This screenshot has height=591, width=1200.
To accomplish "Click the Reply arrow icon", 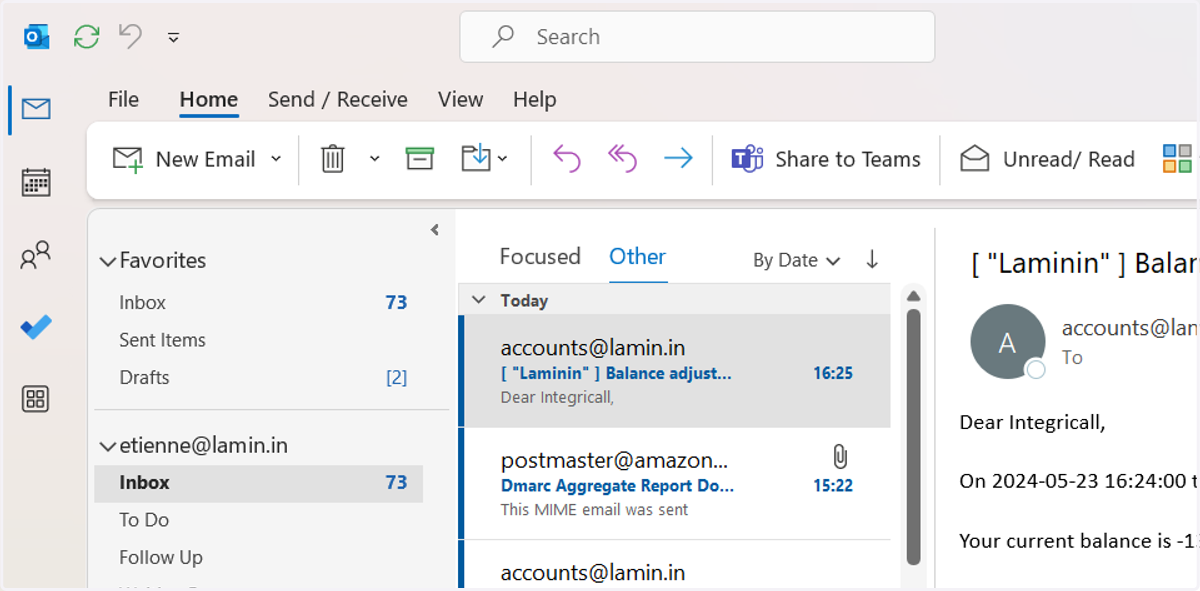I will (x=567, y=159).
